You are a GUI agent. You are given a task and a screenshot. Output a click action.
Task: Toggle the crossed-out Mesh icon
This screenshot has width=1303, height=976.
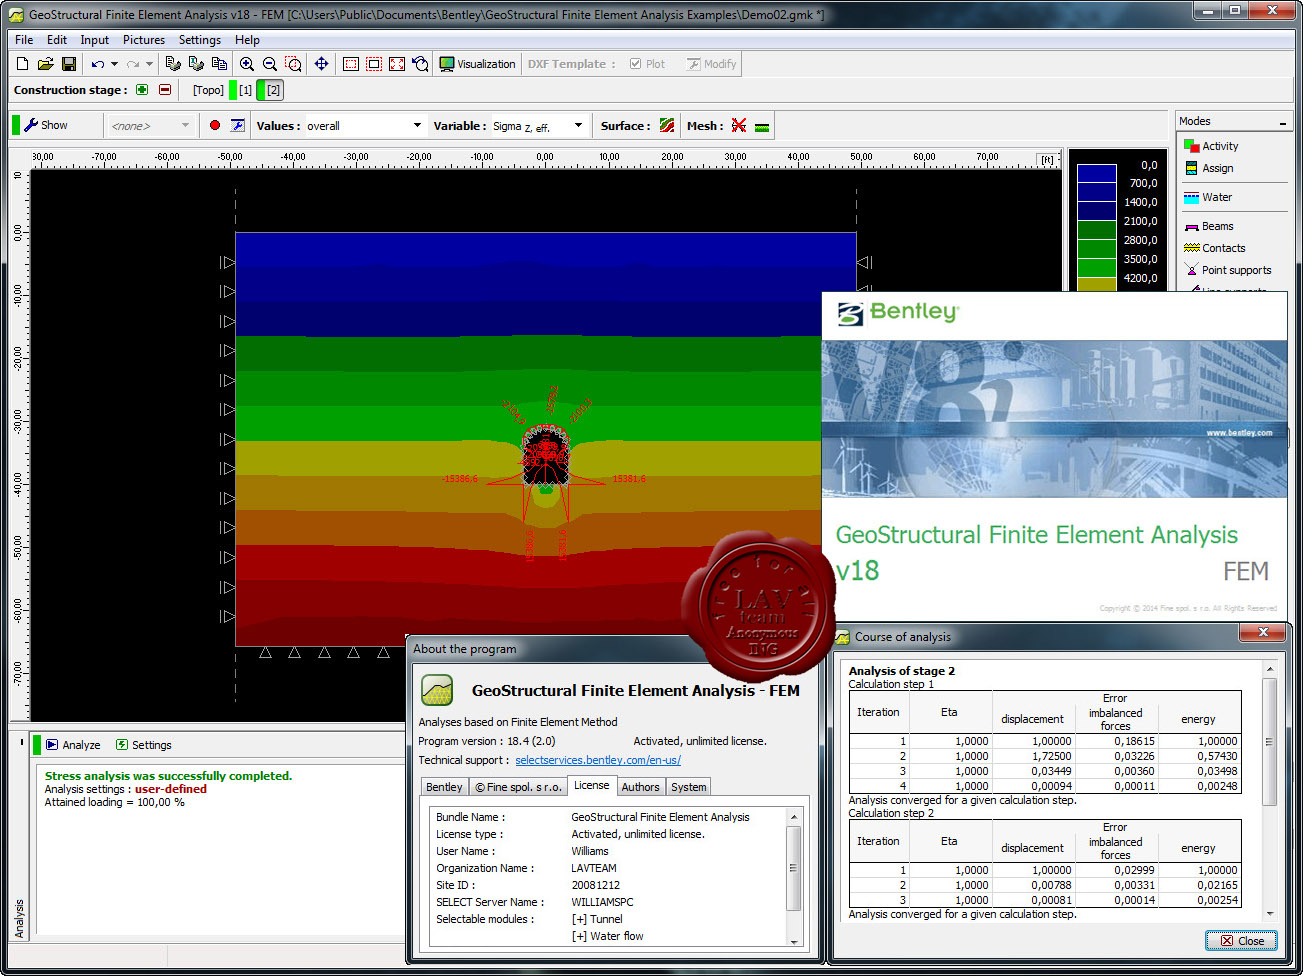coord(739,126)
